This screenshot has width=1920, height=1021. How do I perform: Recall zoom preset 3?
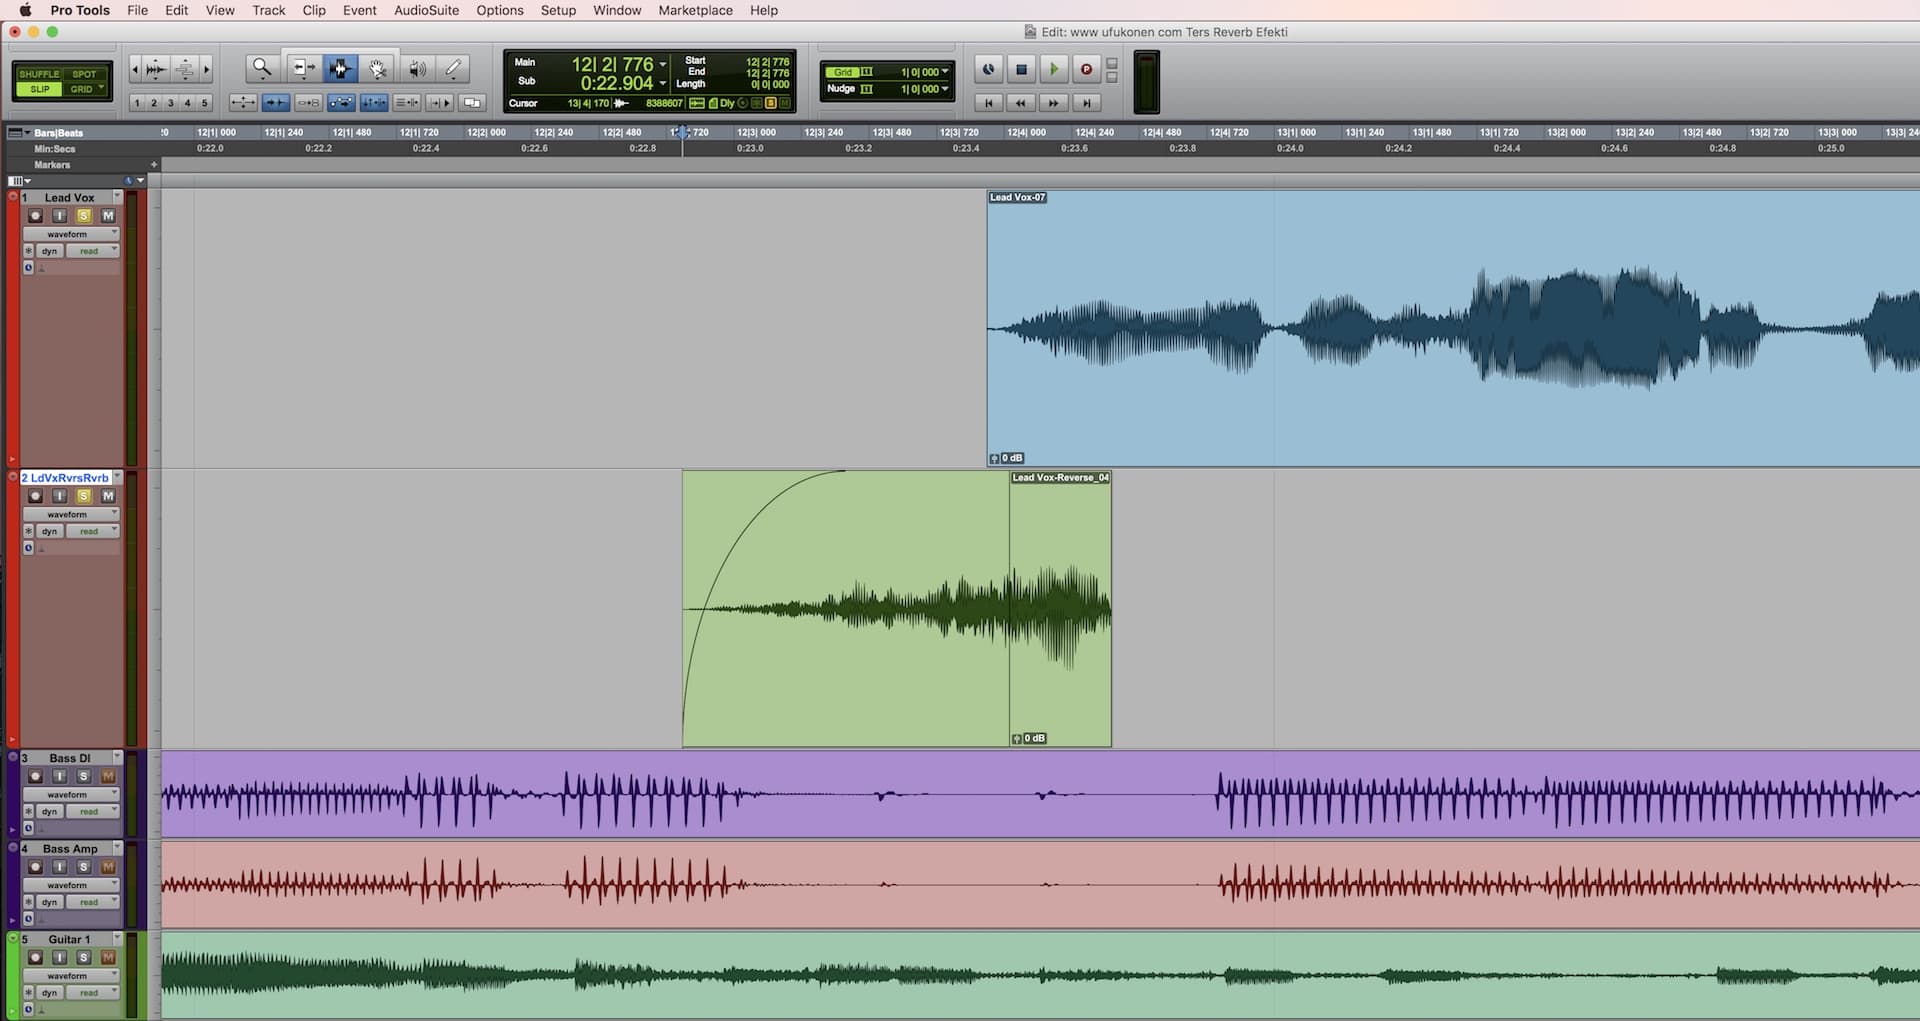pos(171,103)
